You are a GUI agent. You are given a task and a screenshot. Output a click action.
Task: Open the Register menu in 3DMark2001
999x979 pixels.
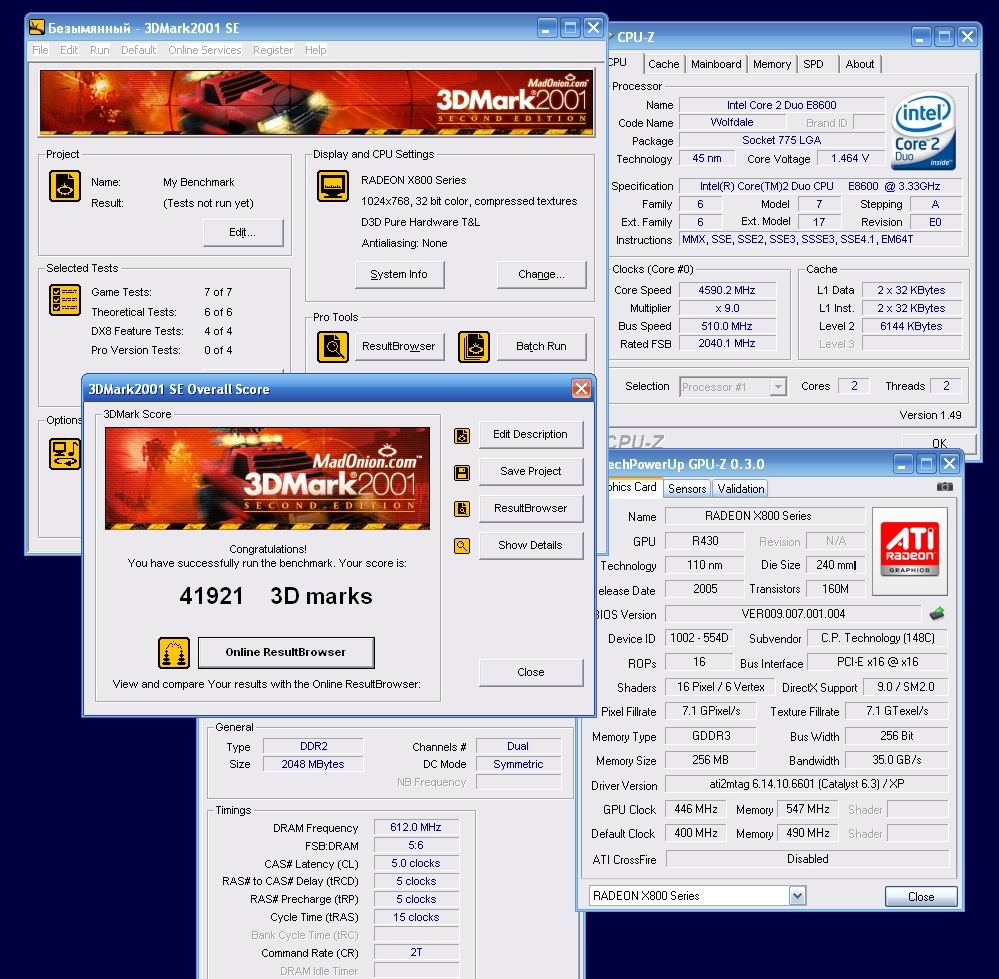click(x=273, y=50)
